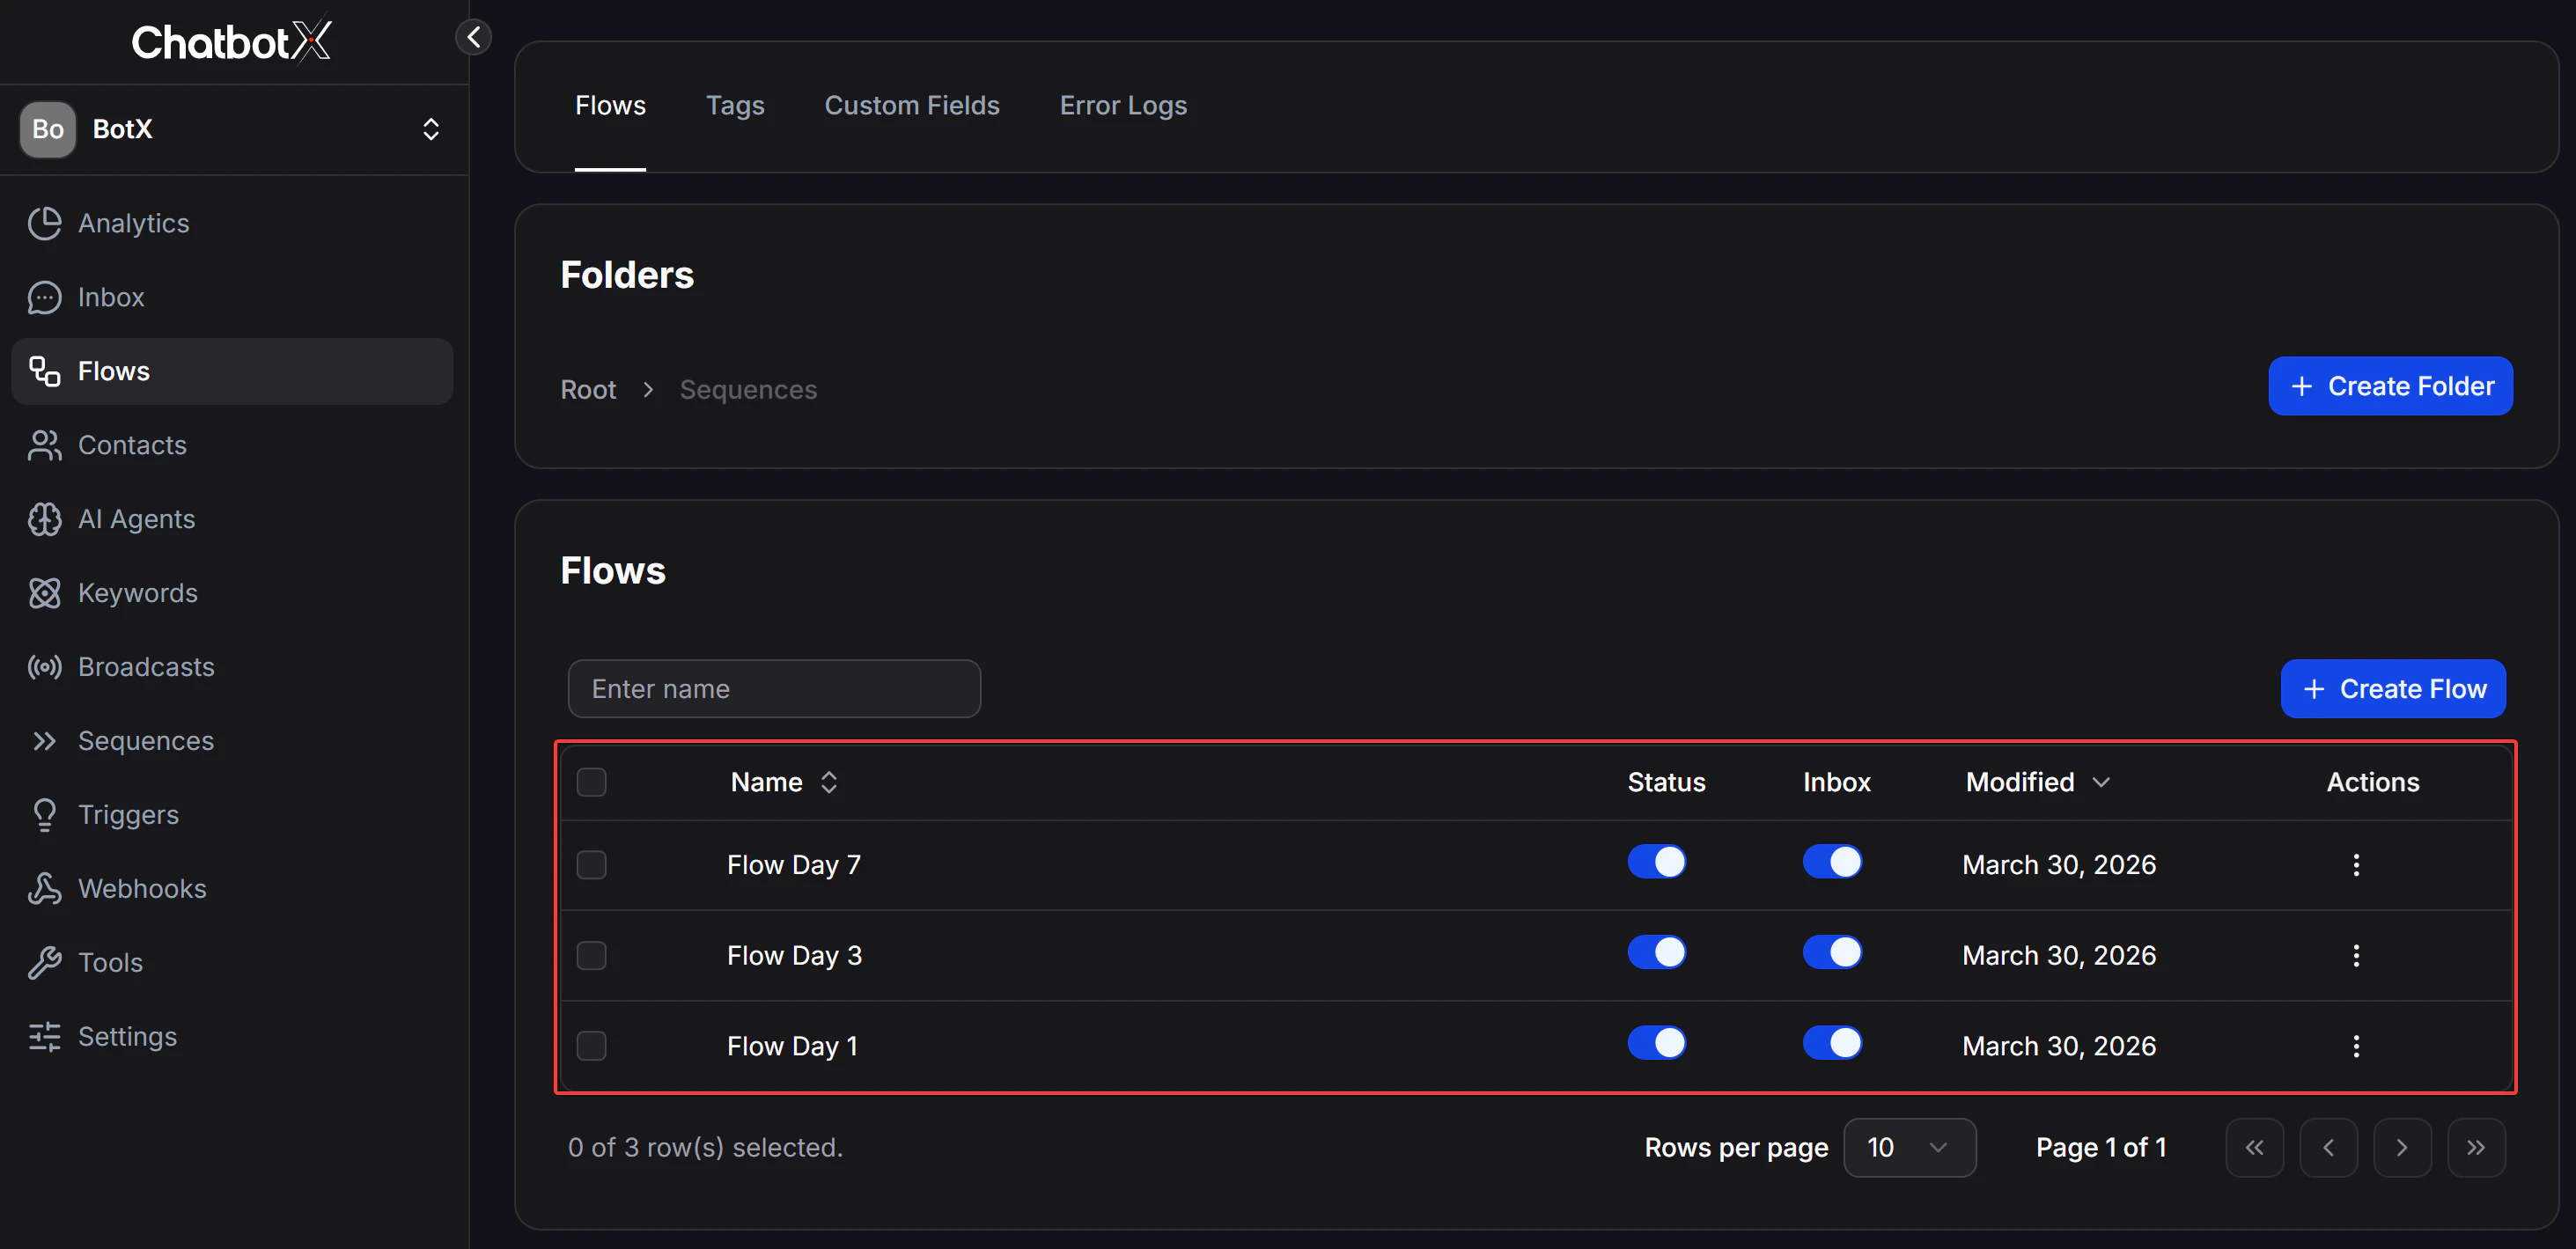
Task: Click the Flows icon in the sidebar
Action: [44, 371]
